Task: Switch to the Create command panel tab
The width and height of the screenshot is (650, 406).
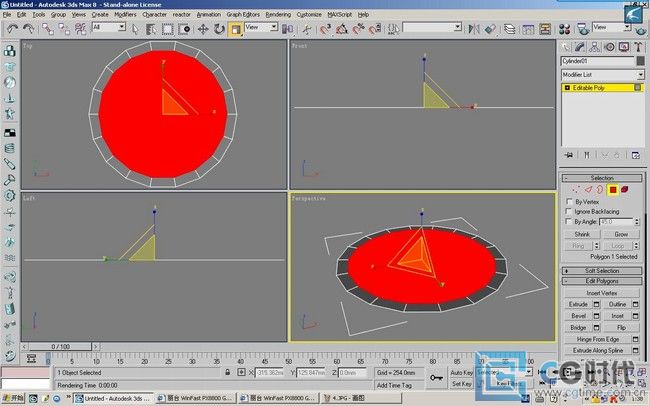Action: click(x=565, y=47)
